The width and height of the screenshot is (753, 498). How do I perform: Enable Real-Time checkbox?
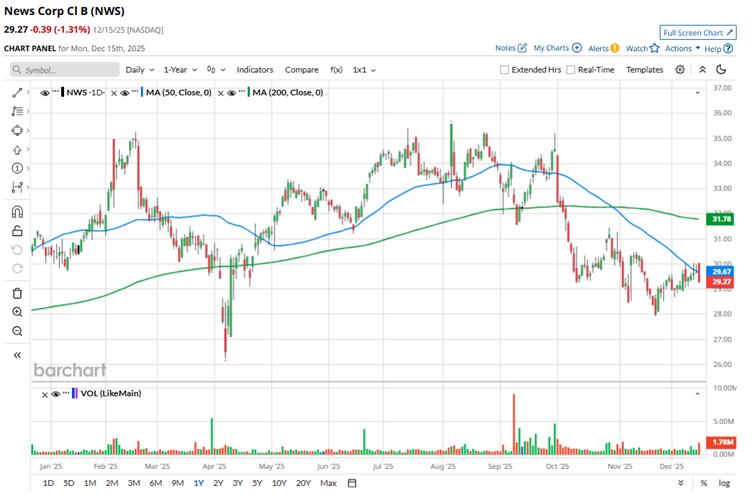pyautogui.click(x=571, y=70)
